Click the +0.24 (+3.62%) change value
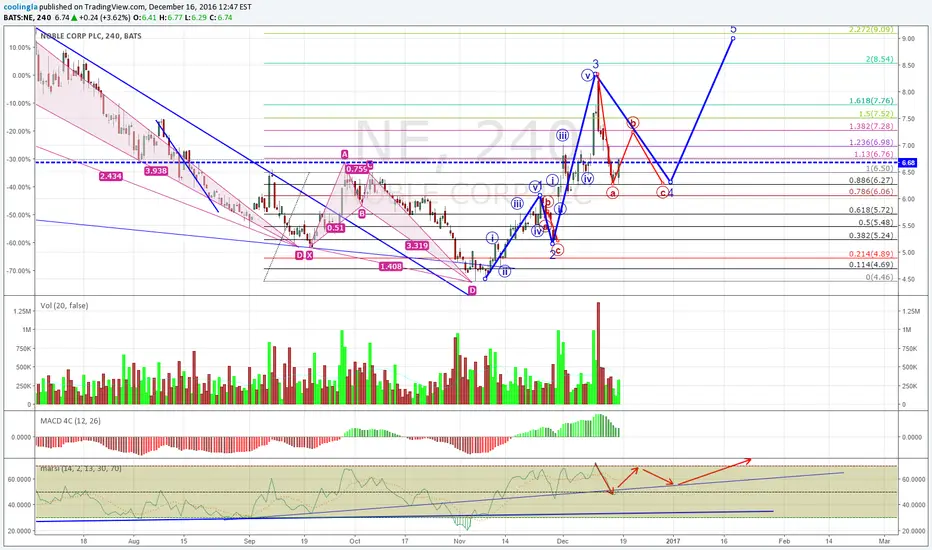 tap(105, 18)
